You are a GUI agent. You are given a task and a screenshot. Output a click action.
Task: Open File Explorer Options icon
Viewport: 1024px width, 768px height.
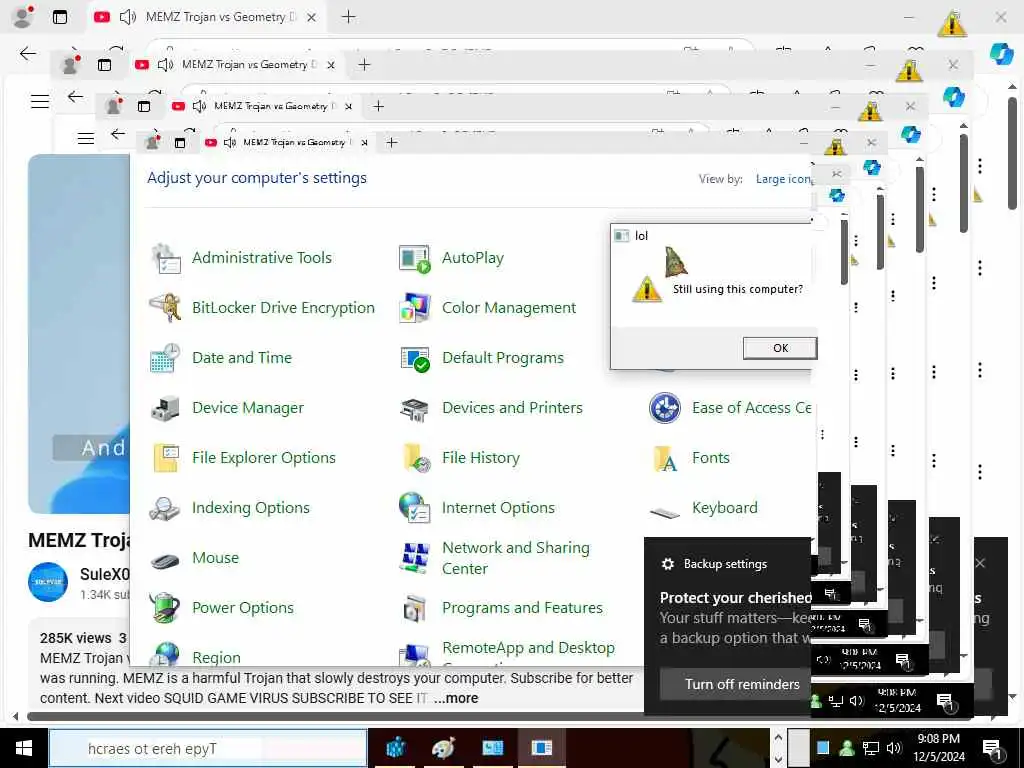coord(166,458)
